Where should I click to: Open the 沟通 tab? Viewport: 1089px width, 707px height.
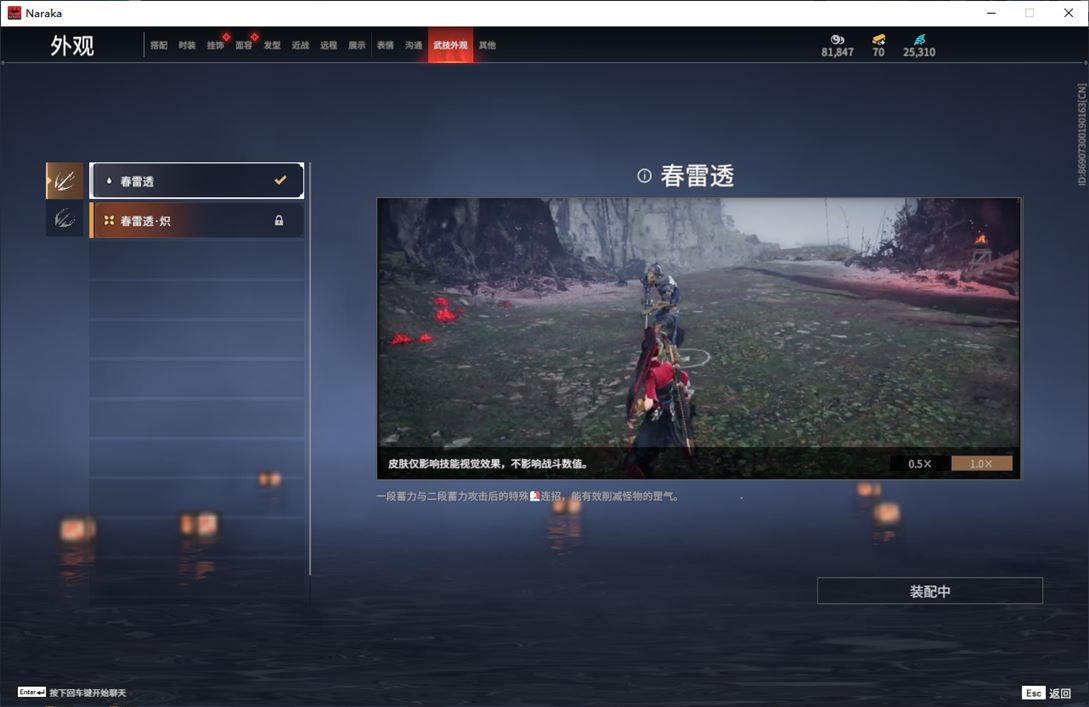point(414,45)
